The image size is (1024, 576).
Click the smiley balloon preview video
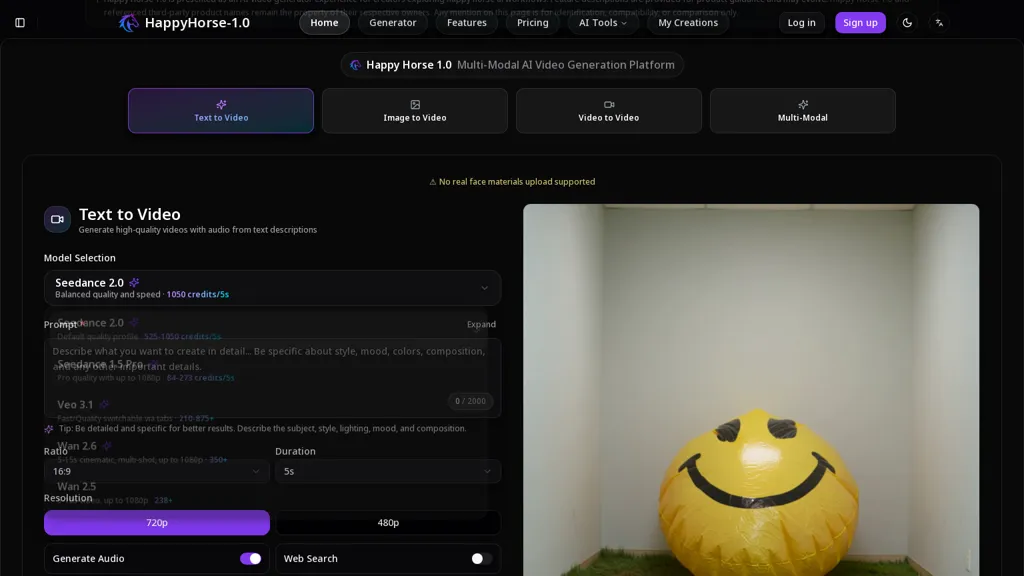[751, 390]
